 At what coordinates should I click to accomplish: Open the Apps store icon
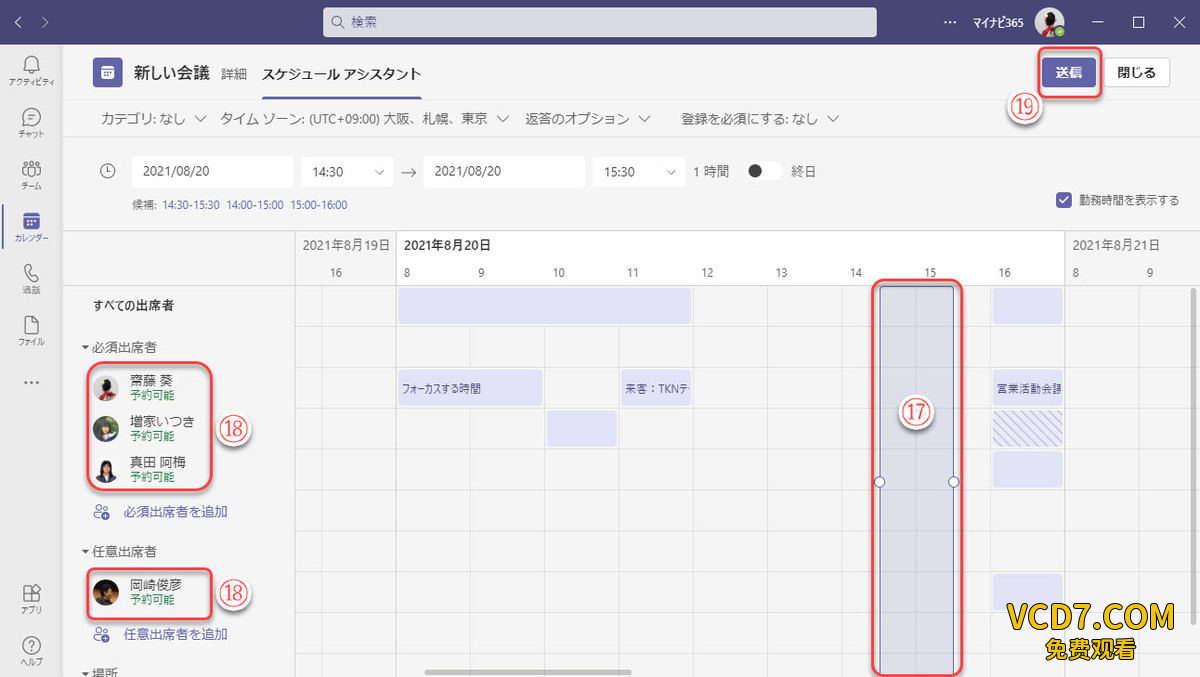(x=31, y=599)
